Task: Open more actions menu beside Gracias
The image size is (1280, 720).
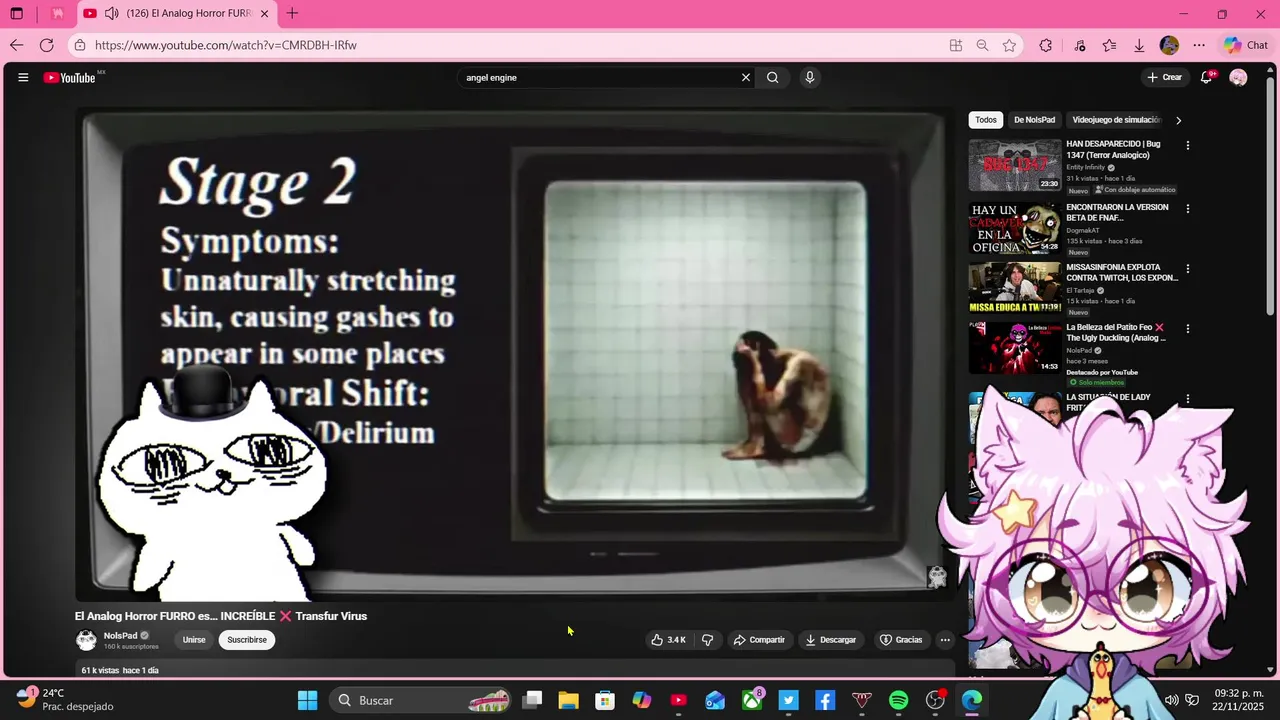Action: pyautogui.click(x=945, y=640)
